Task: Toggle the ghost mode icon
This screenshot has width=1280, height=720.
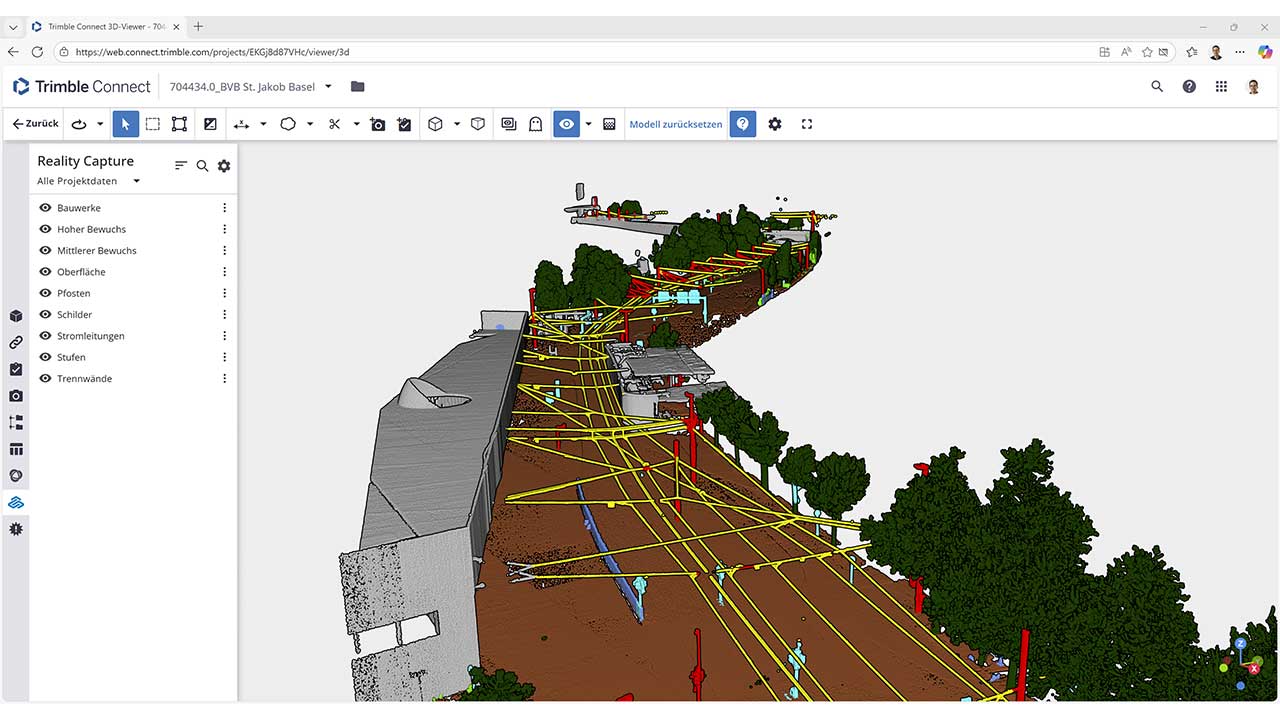Action: (535, 124)
